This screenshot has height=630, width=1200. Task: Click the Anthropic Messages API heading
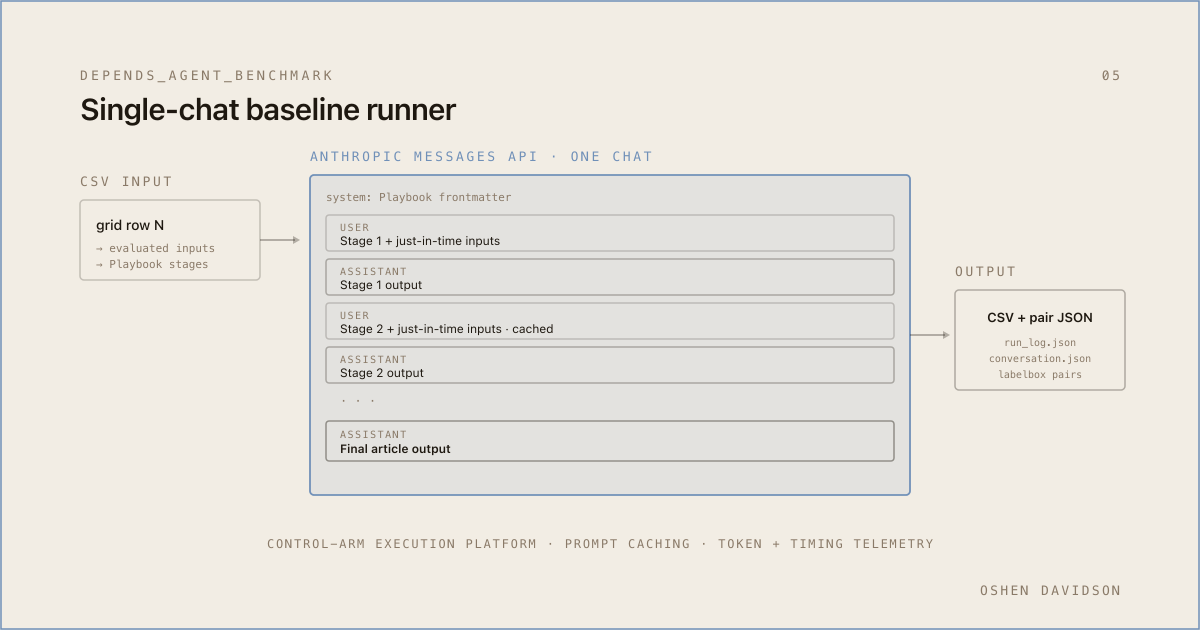pos(481,157)
